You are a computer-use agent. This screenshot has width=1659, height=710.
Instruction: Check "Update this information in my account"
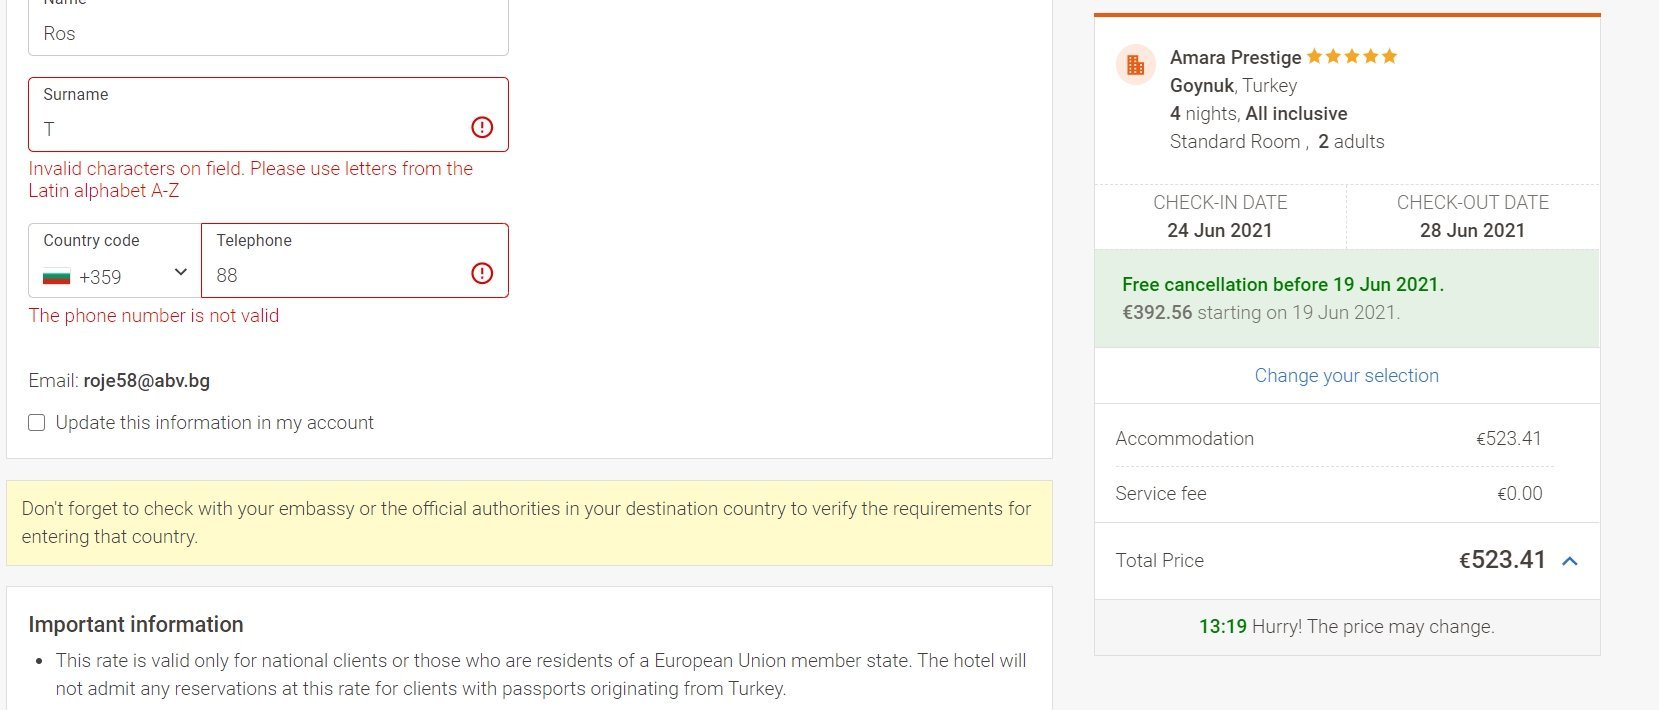37,423
